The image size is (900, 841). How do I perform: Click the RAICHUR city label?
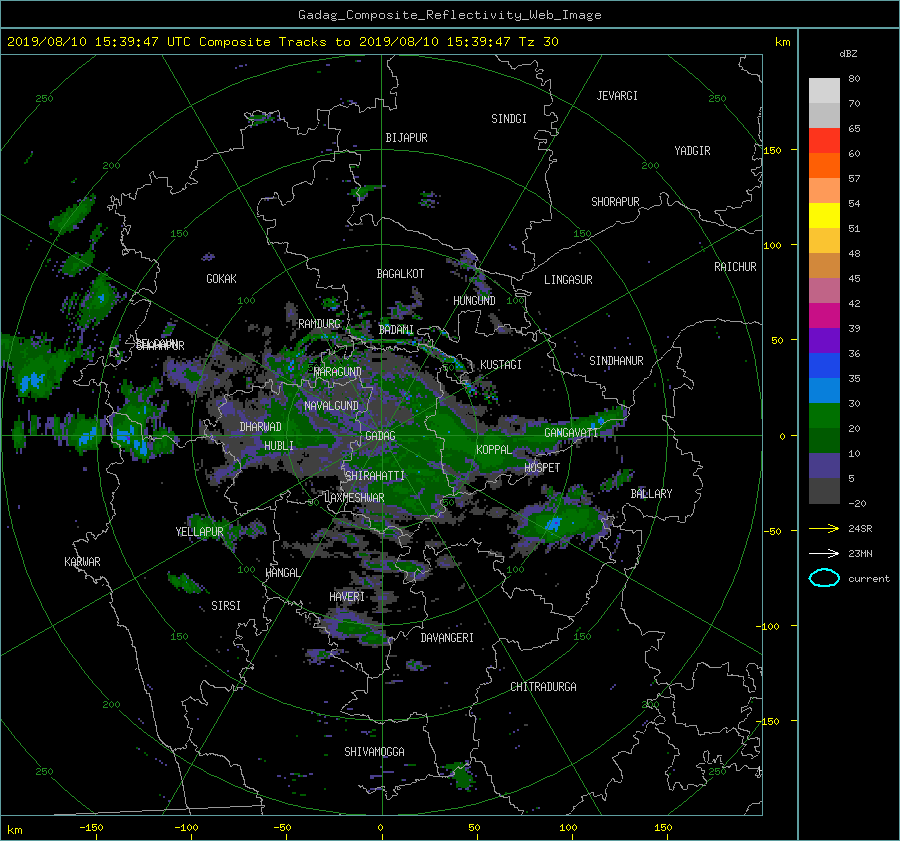[735, 267]
